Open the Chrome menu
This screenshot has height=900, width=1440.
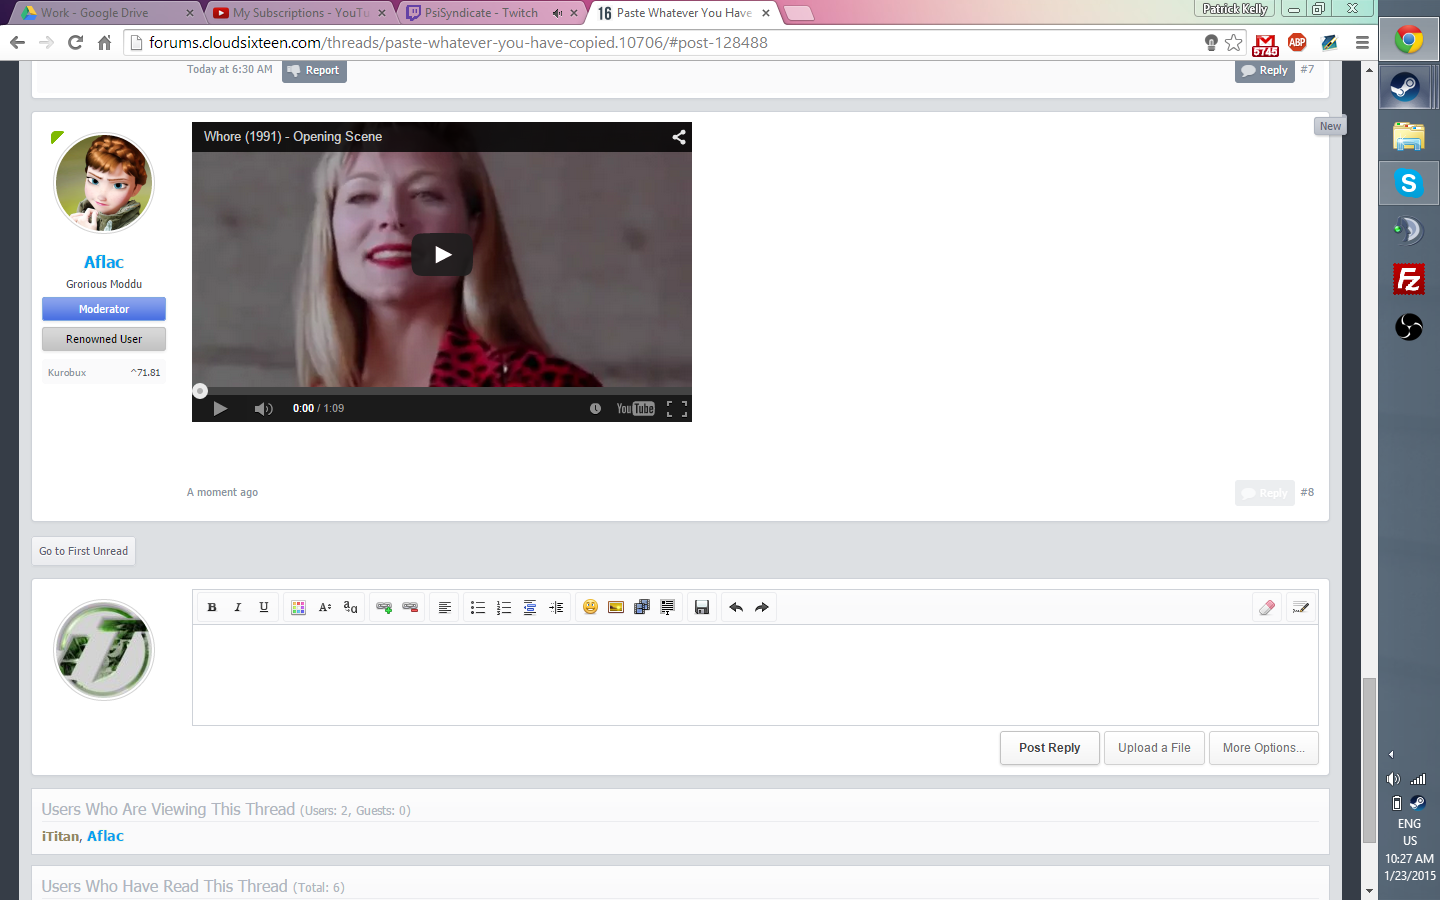tap(1362, 42)
